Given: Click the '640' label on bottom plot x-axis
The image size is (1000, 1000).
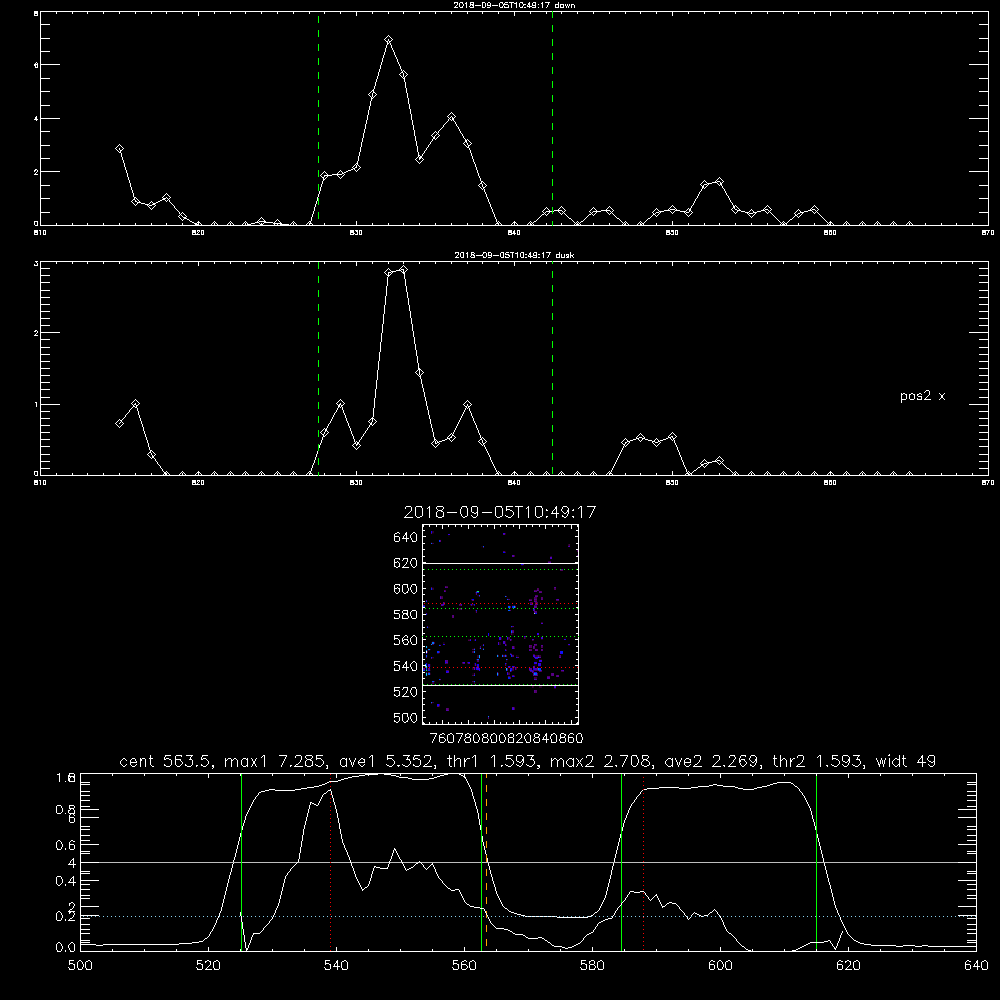Looking at the screenshot, I should pos(976,966).
